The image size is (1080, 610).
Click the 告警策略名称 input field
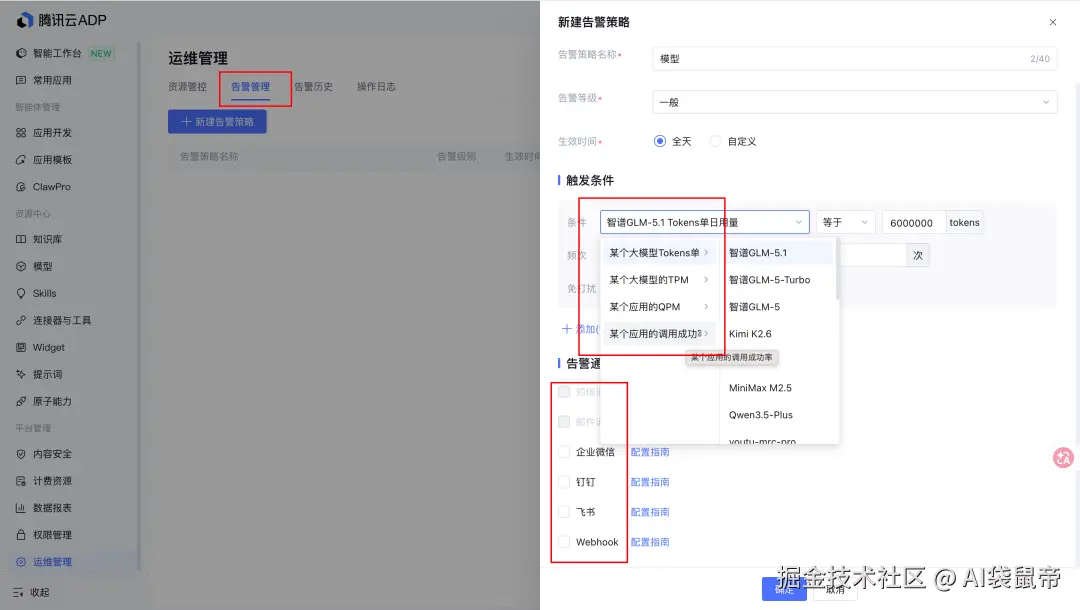854,59
